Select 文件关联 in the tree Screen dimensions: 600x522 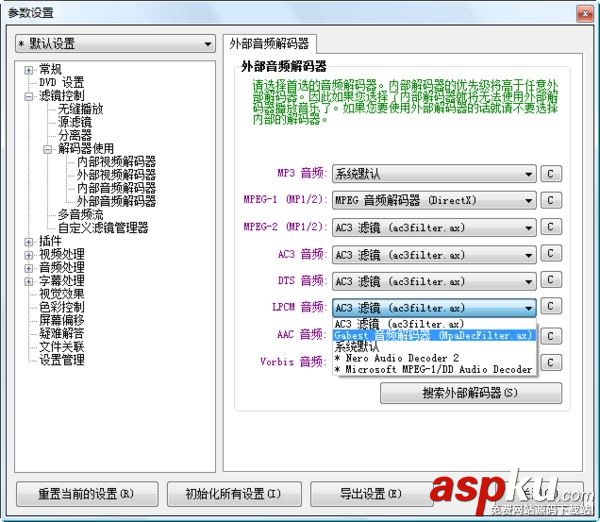pos(62,347)
